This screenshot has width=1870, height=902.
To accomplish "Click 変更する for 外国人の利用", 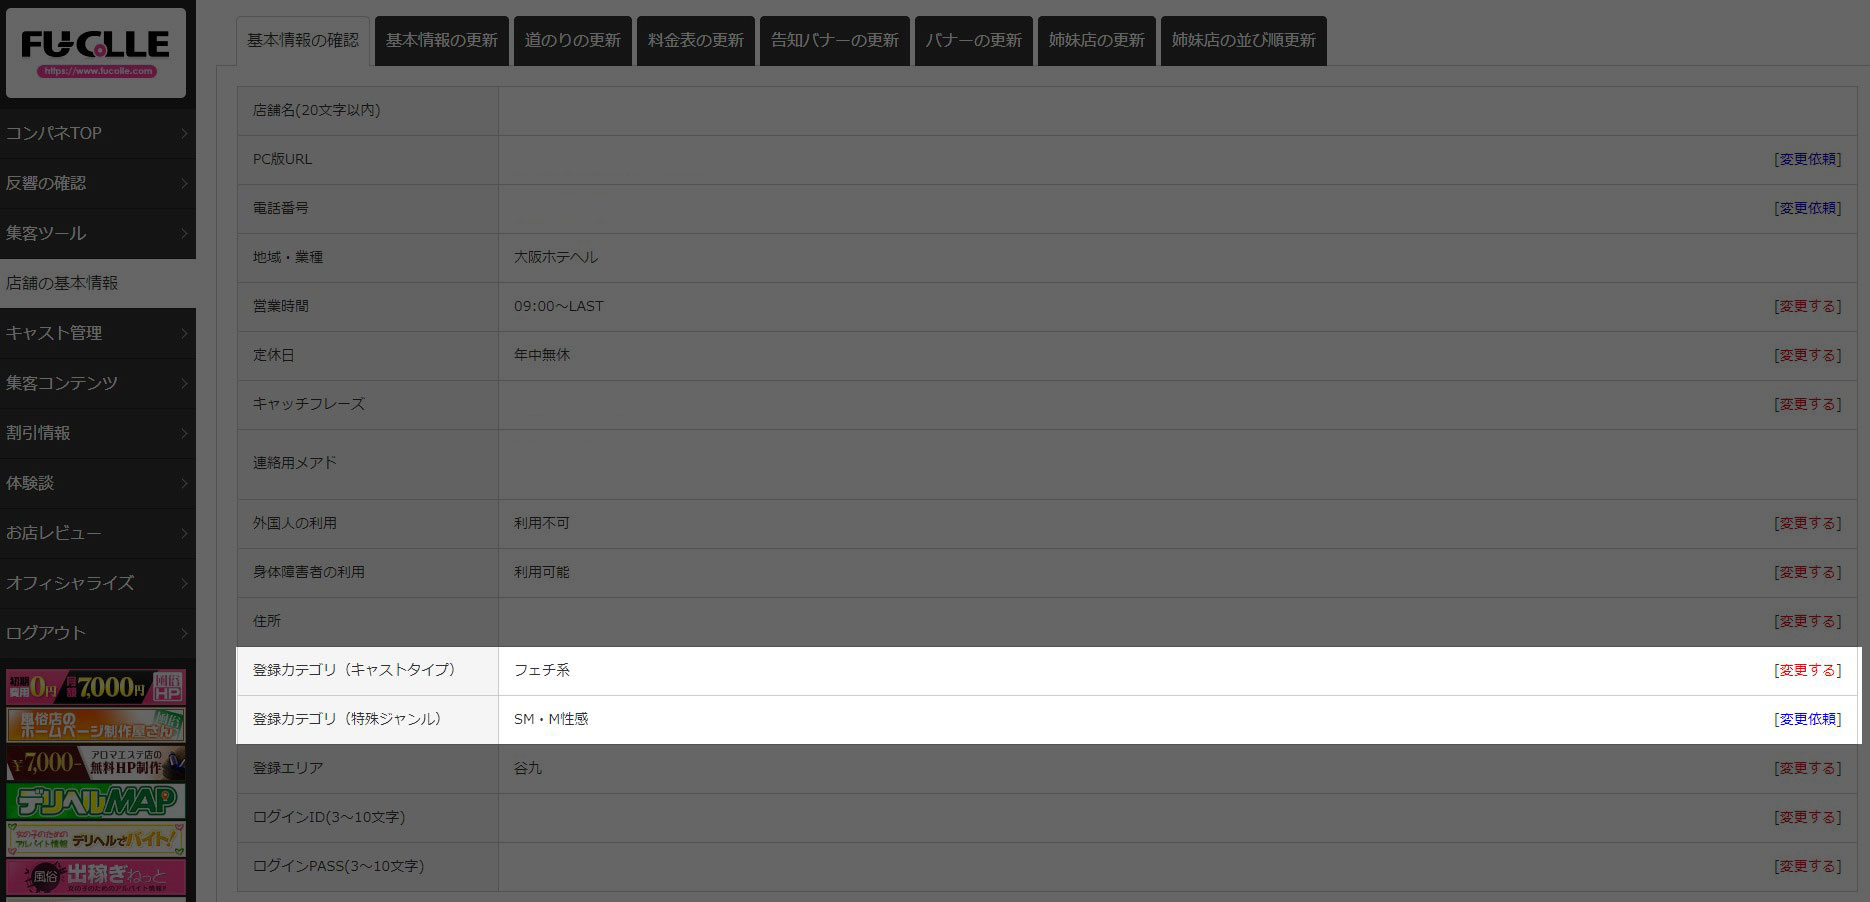I will (1807, 523).
